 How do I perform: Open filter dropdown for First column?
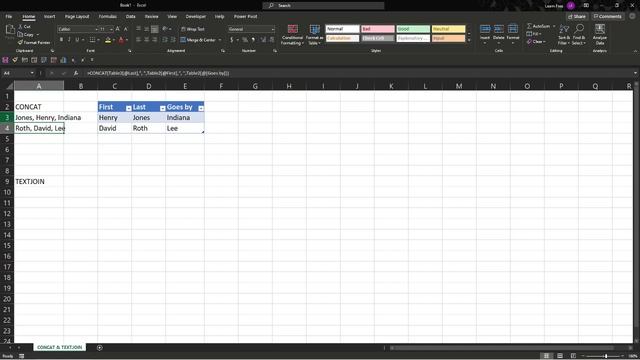pyautogui.click(x=129, y=108)
